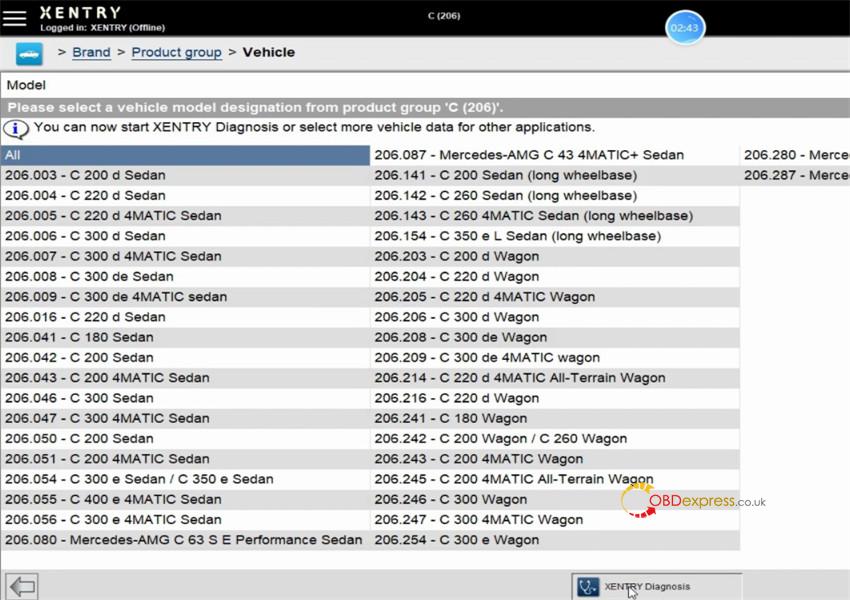Select 206.247 - C 300 4MATIC Wagon

tap(555, 520)
